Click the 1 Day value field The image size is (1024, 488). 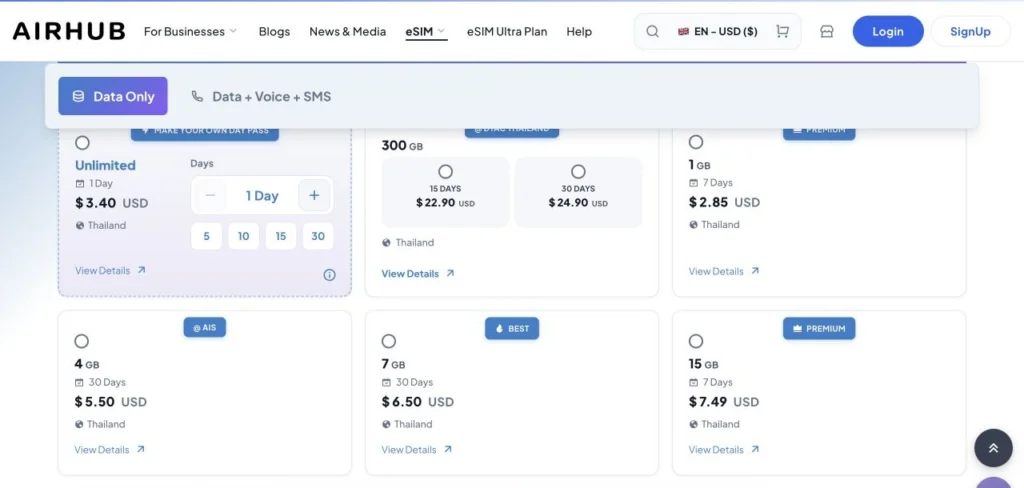click(x=262, y=195)
